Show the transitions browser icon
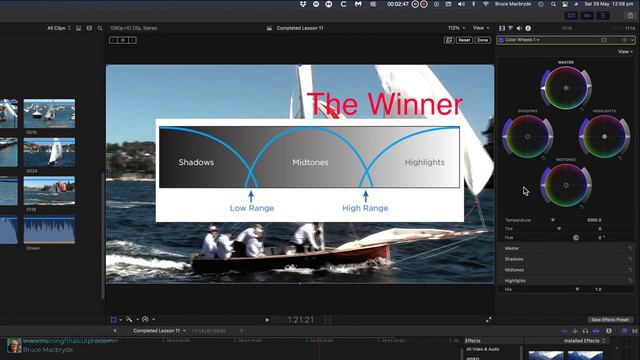This screenshot has height=360, width=640. pos(635,331)
